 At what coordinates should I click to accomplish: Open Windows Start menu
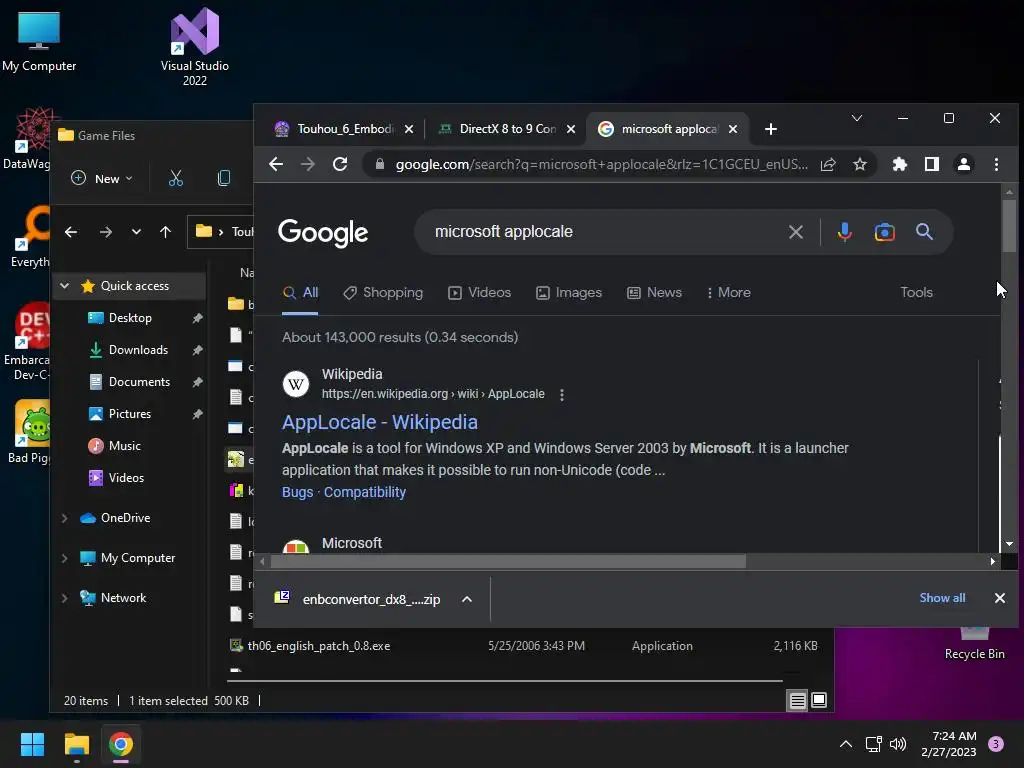point(32,744)
